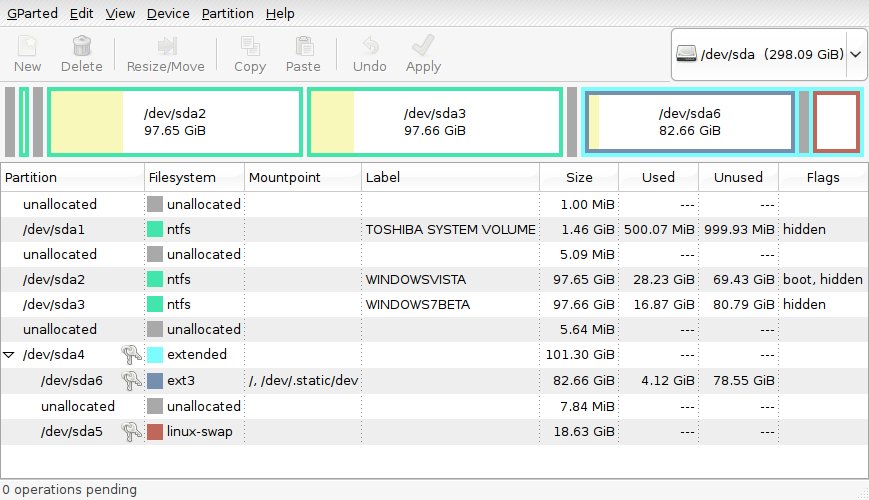The image size is (869, 500).
Task: Open the GParted menu
Action: coord(32,14)
